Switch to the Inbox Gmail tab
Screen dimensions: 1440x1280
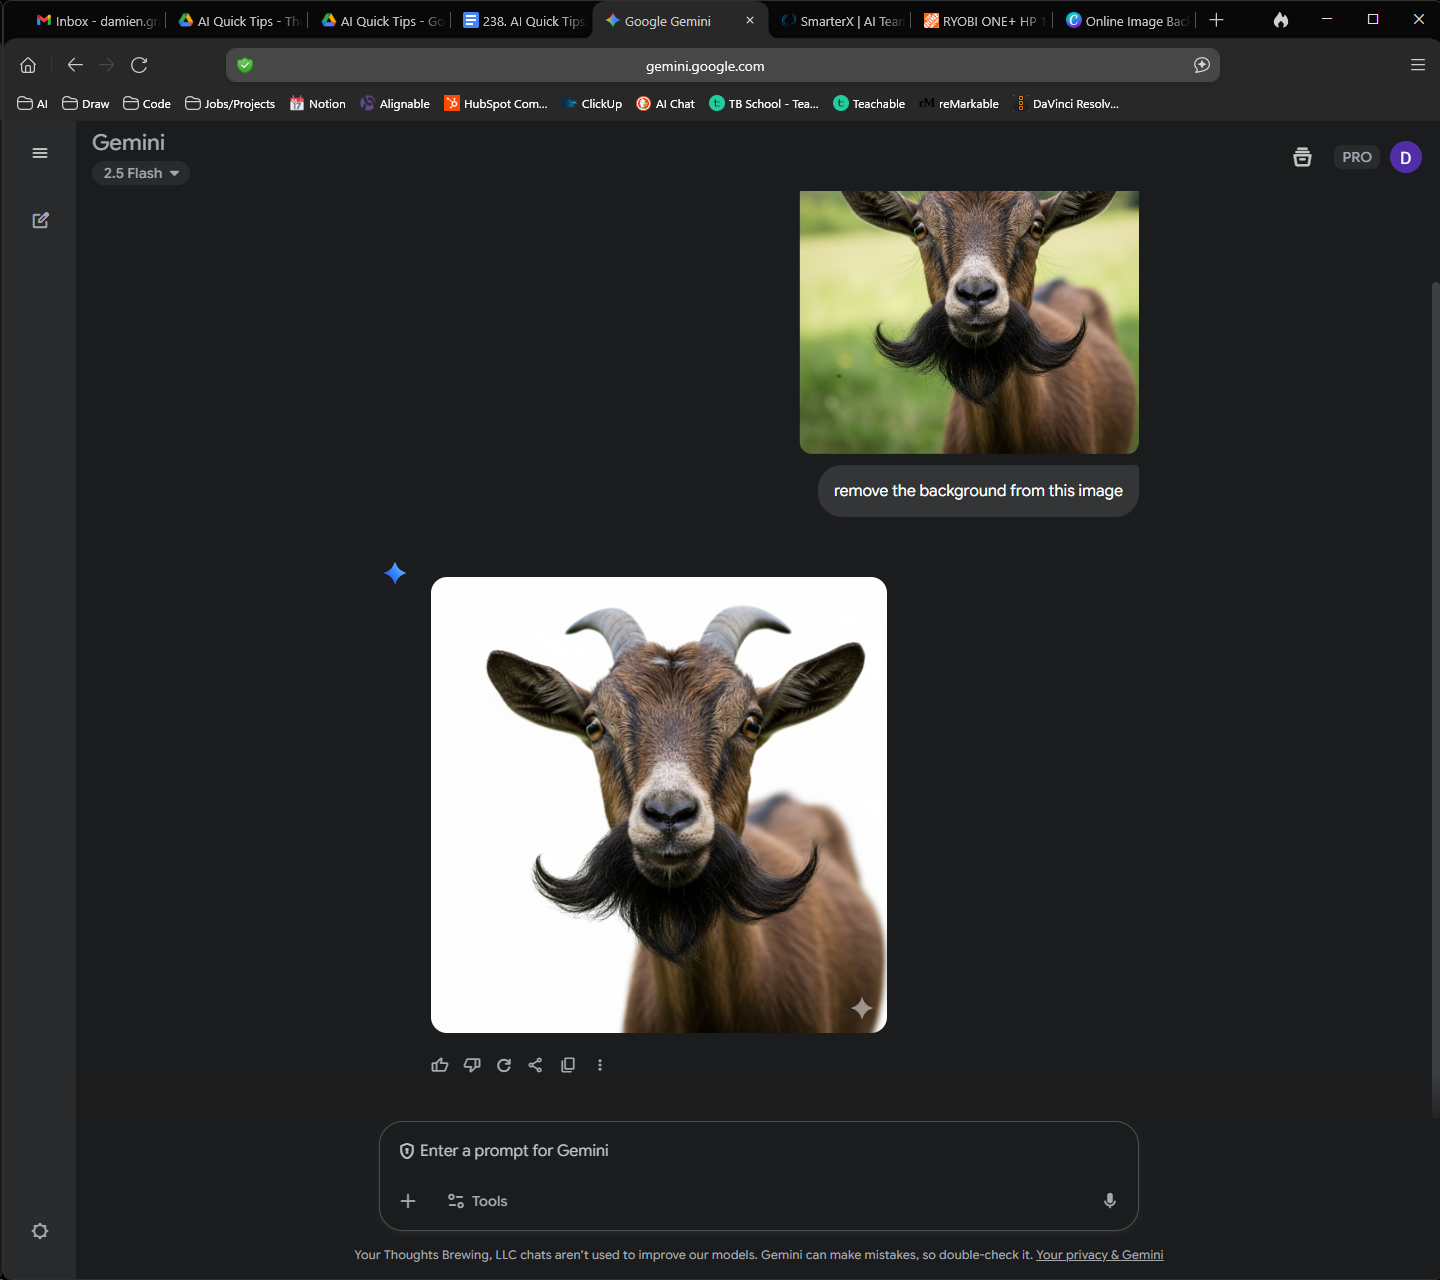pos(97,21)
